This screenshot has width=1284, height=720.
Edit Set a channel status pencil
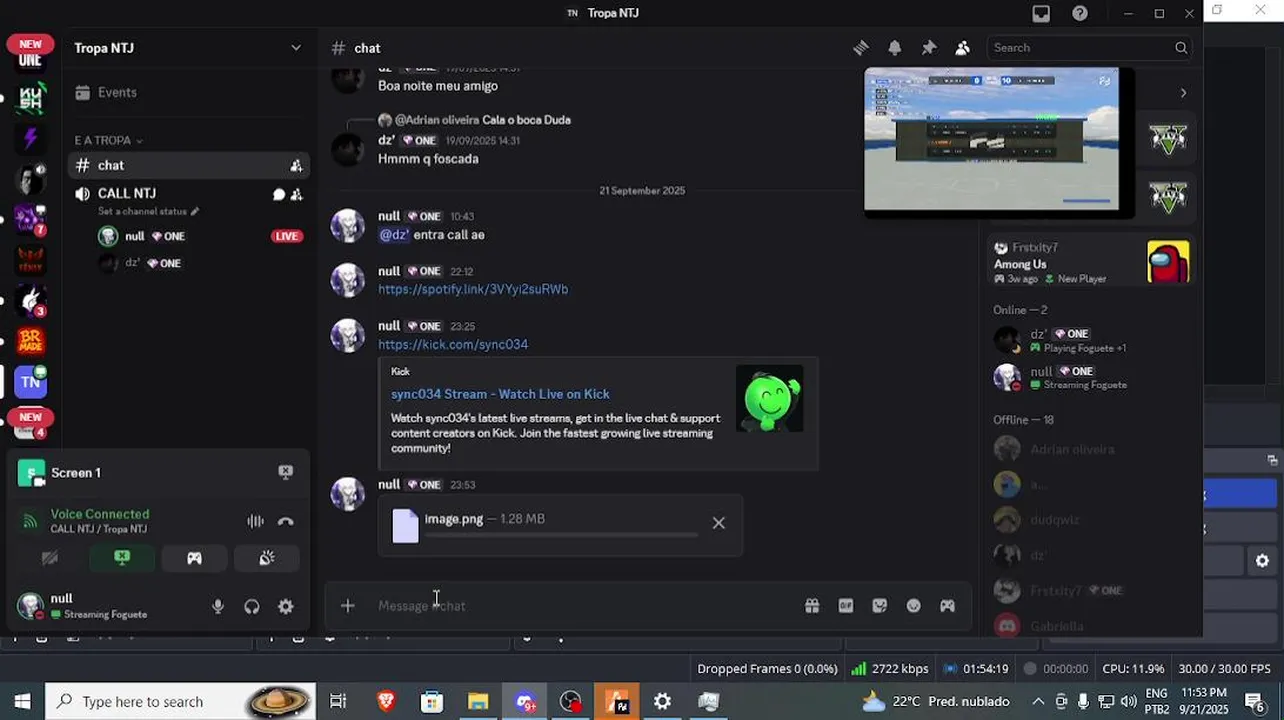[195, 212]
